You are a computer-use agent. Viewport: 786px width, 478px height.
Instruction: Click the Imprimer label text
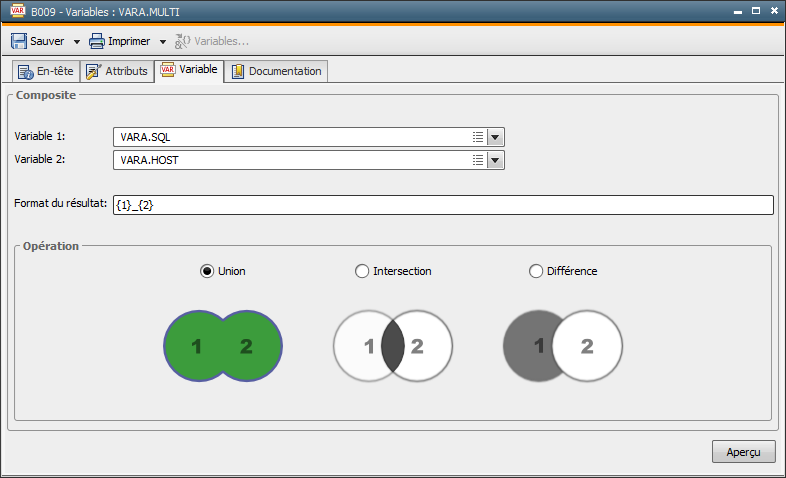click(129, 41)
